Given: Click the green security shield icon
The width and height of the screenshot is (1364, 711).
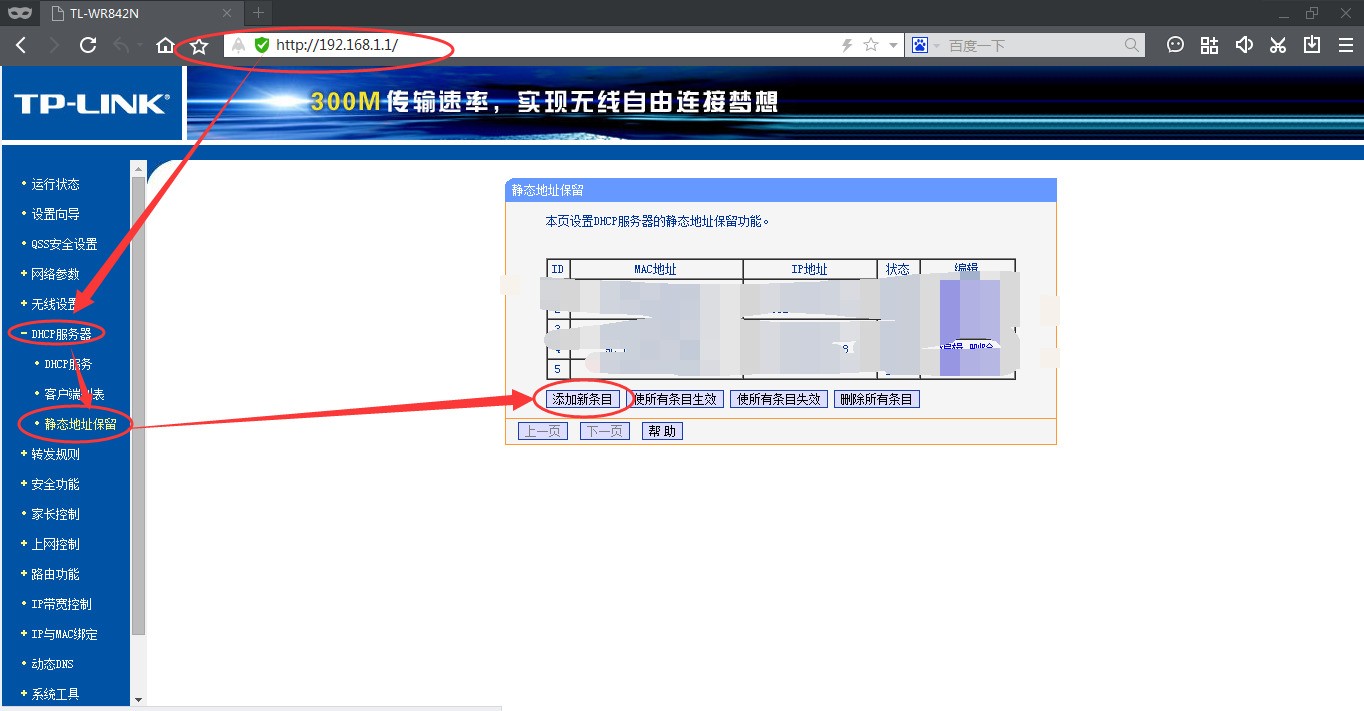Looking at the screenshot, I should click(x=262, y=45).
